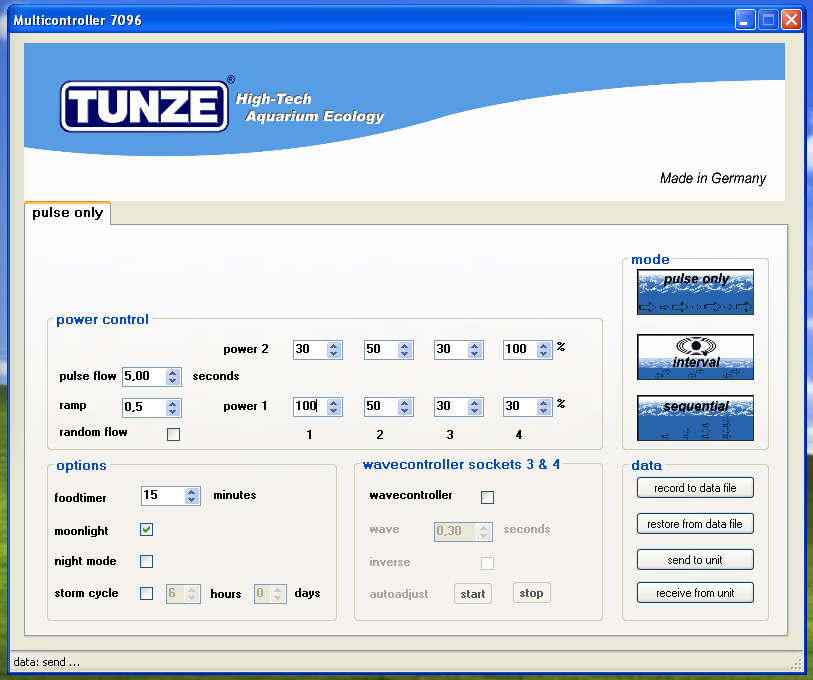
Task: Click the send to unit button
Action: (695, 560)
